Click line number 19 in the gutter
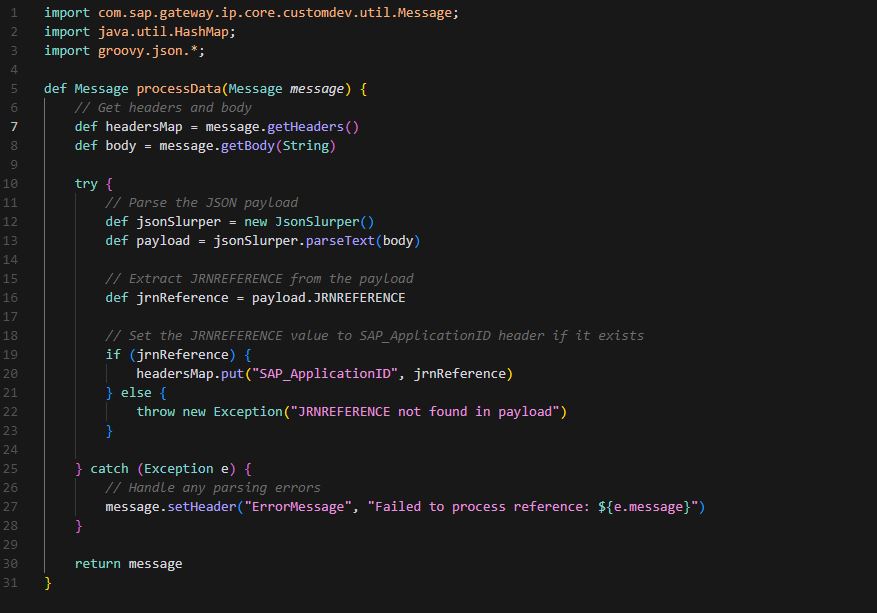The width and height of the screenshot is (877, 613). pos(11,354)
